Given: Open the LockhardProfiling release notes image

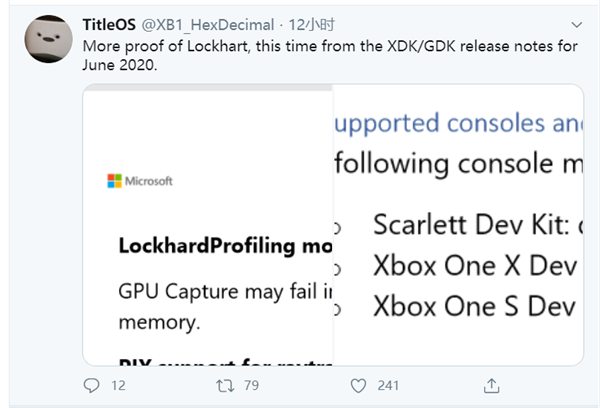Looking at the screenshot, I should 208,225.
